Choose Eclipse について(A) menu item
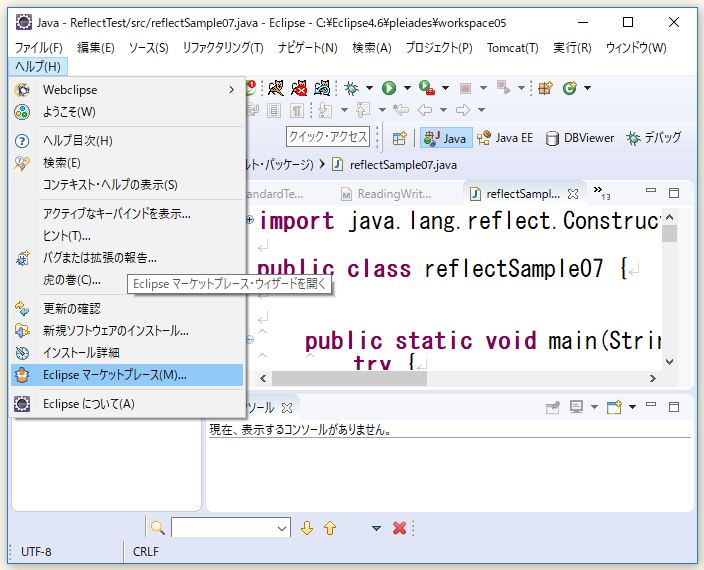Viewport: 704px width, 570px height. point(127,404)
